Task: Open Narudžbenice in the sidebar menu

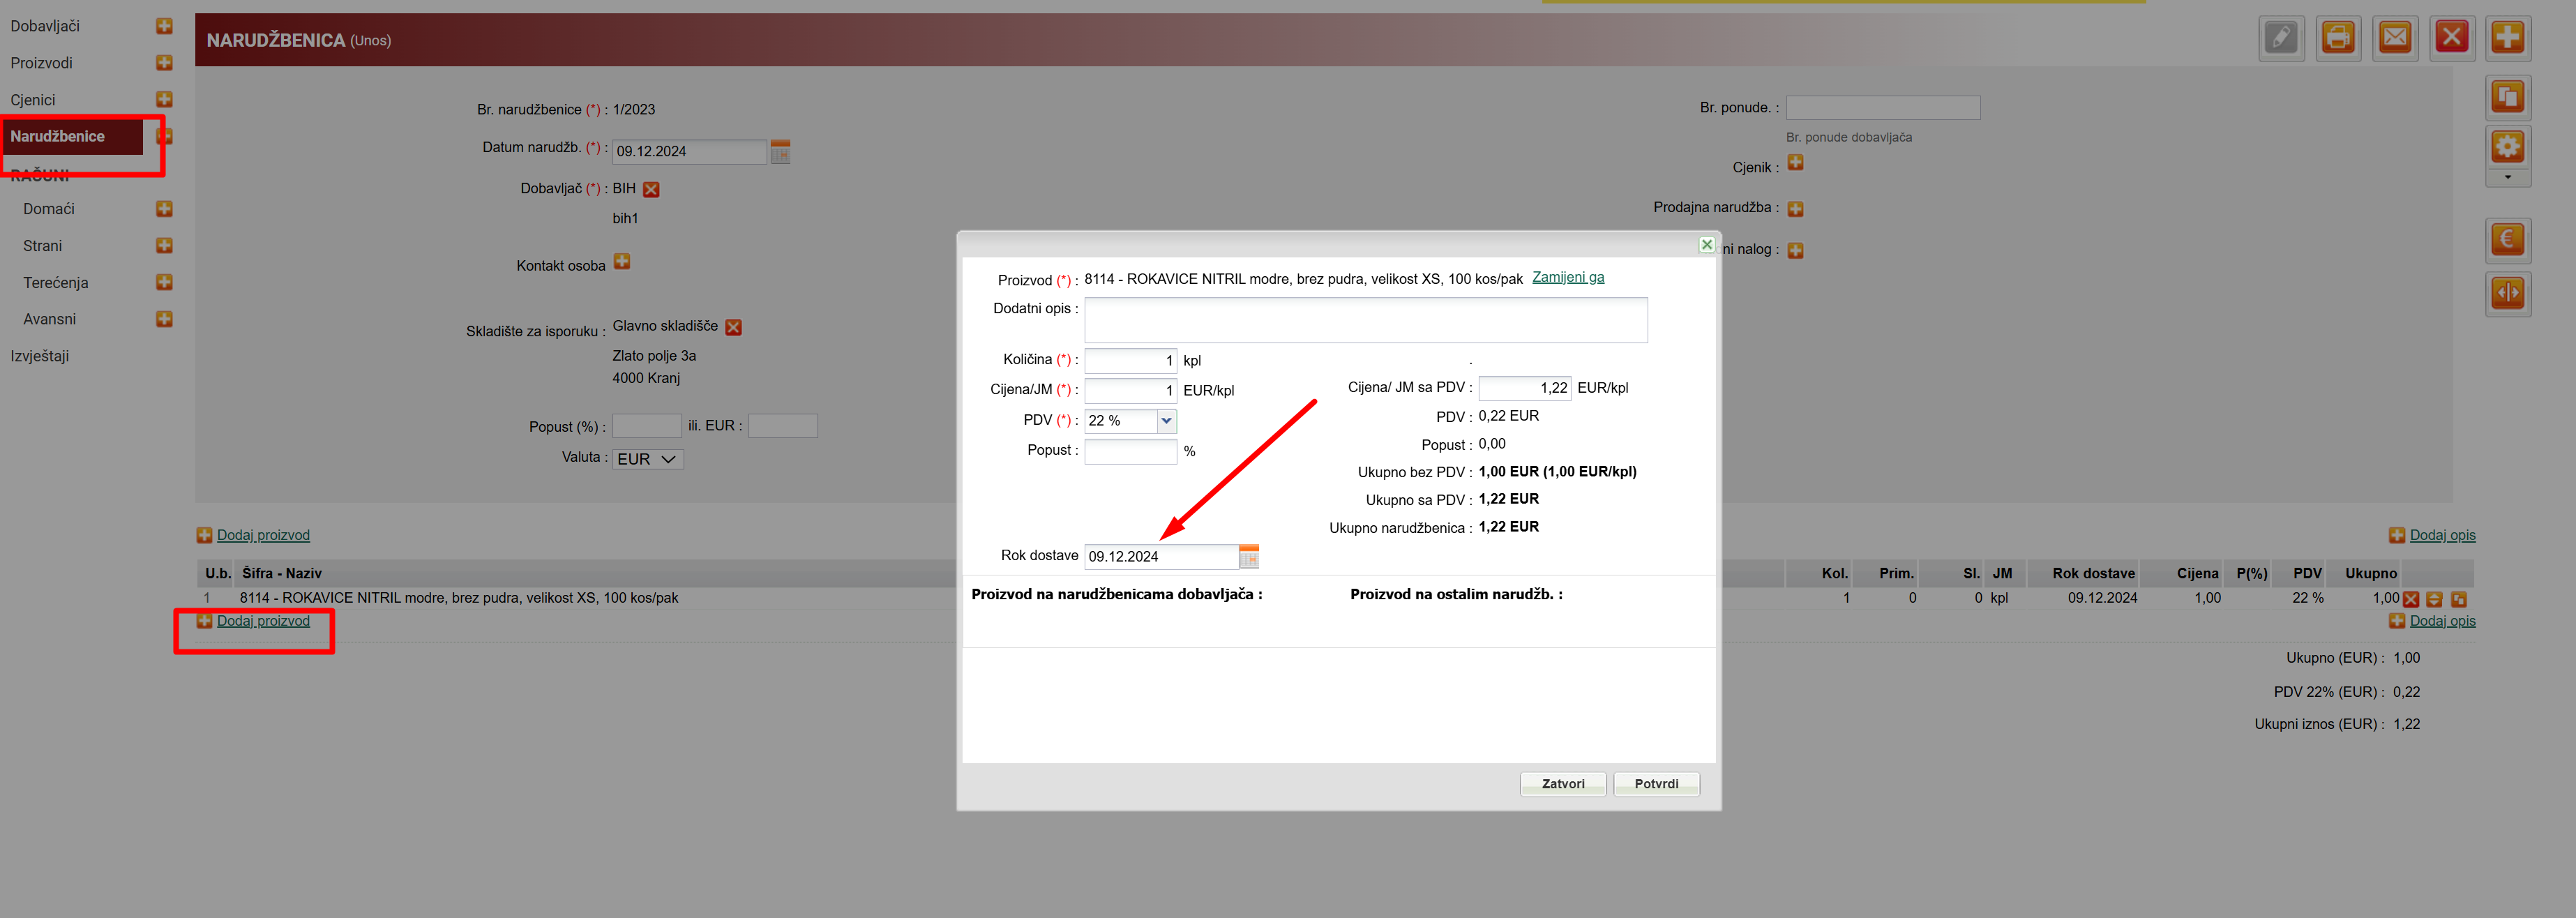Action: click(x=58, y=136)
